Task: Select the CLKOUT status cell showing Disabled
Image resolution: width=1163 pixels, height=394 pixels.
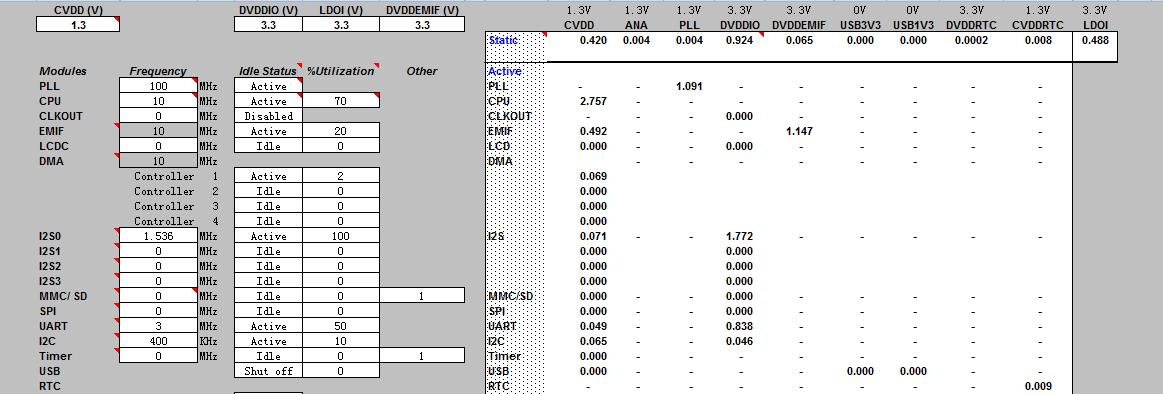Action: (x=268, y=116)
